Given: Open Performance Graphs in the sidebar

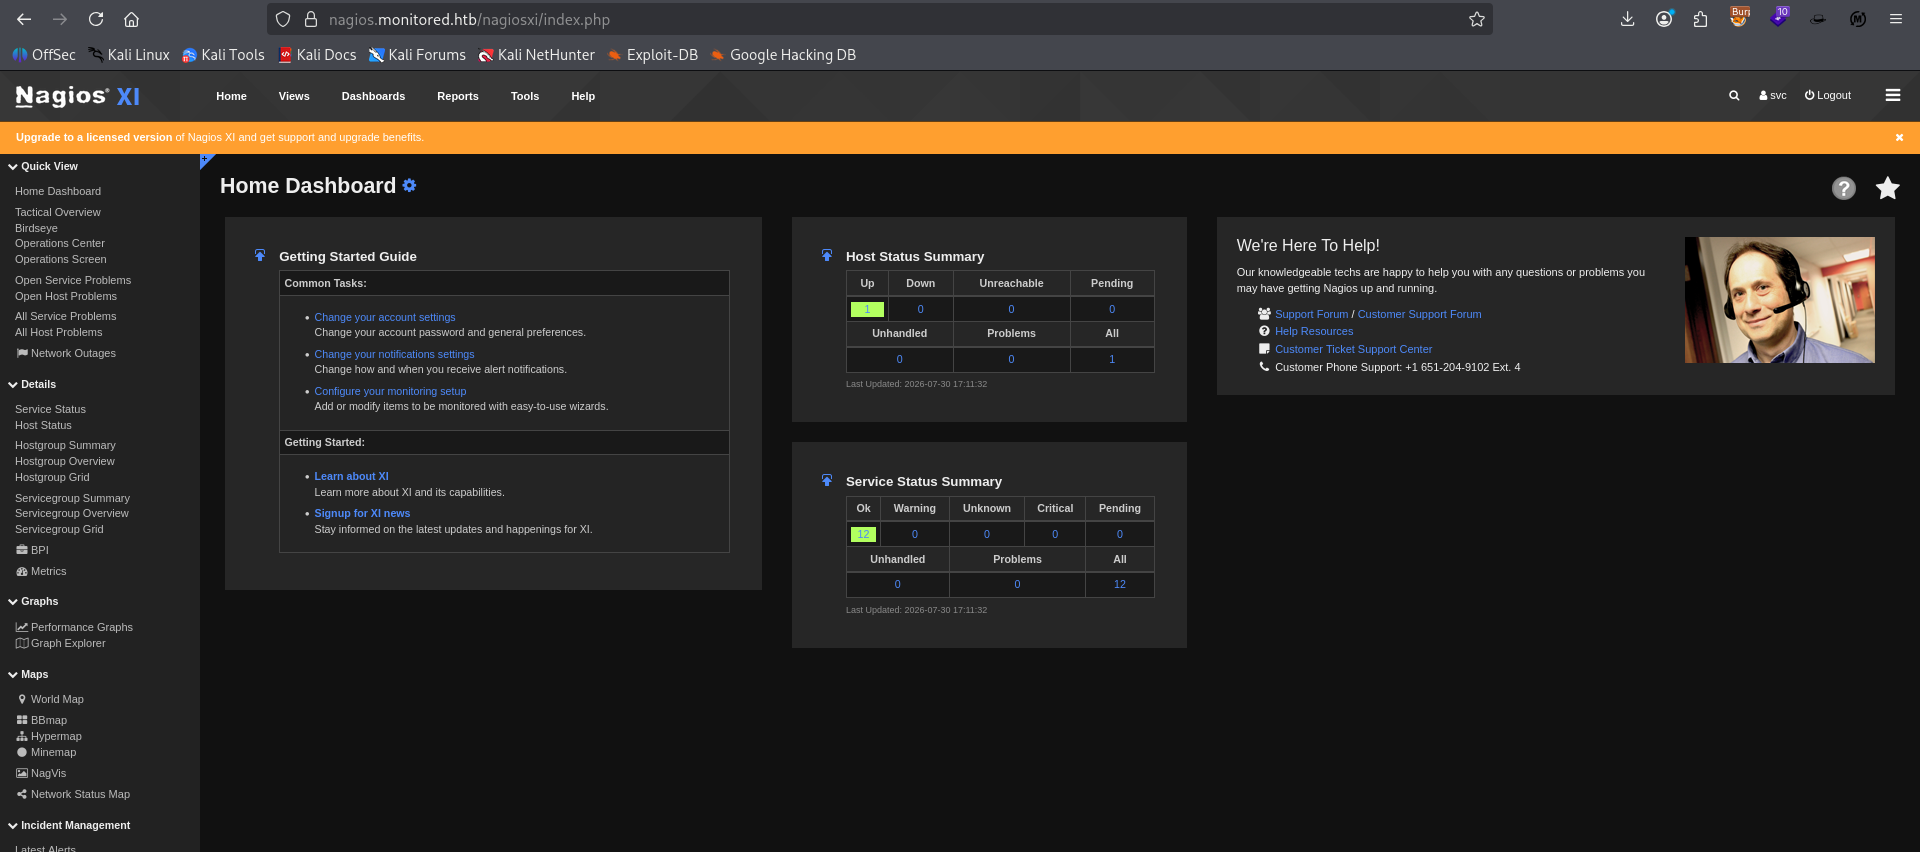Looking at the screenshot, I should coord(74,627).
